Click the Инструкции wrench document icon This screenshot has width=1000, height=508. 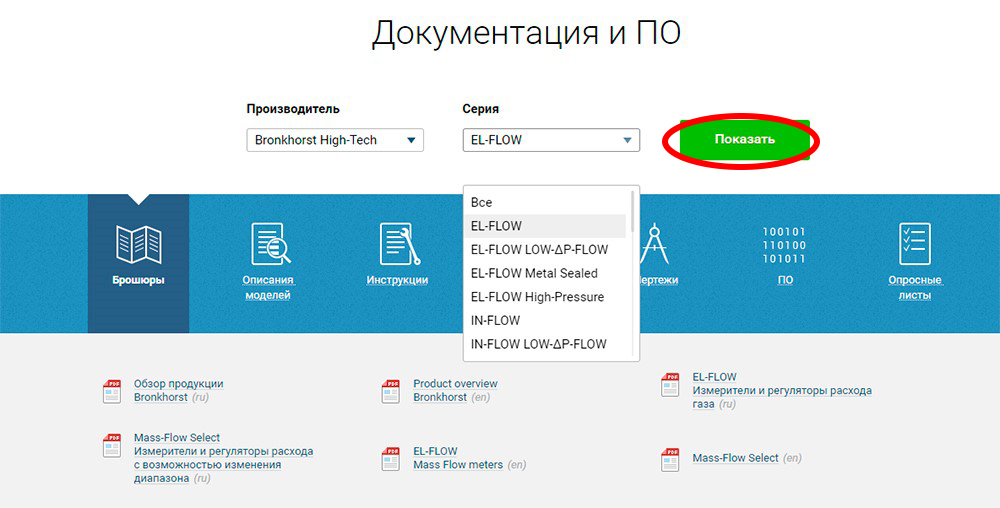pyautogui.click(x=399, y=243)
